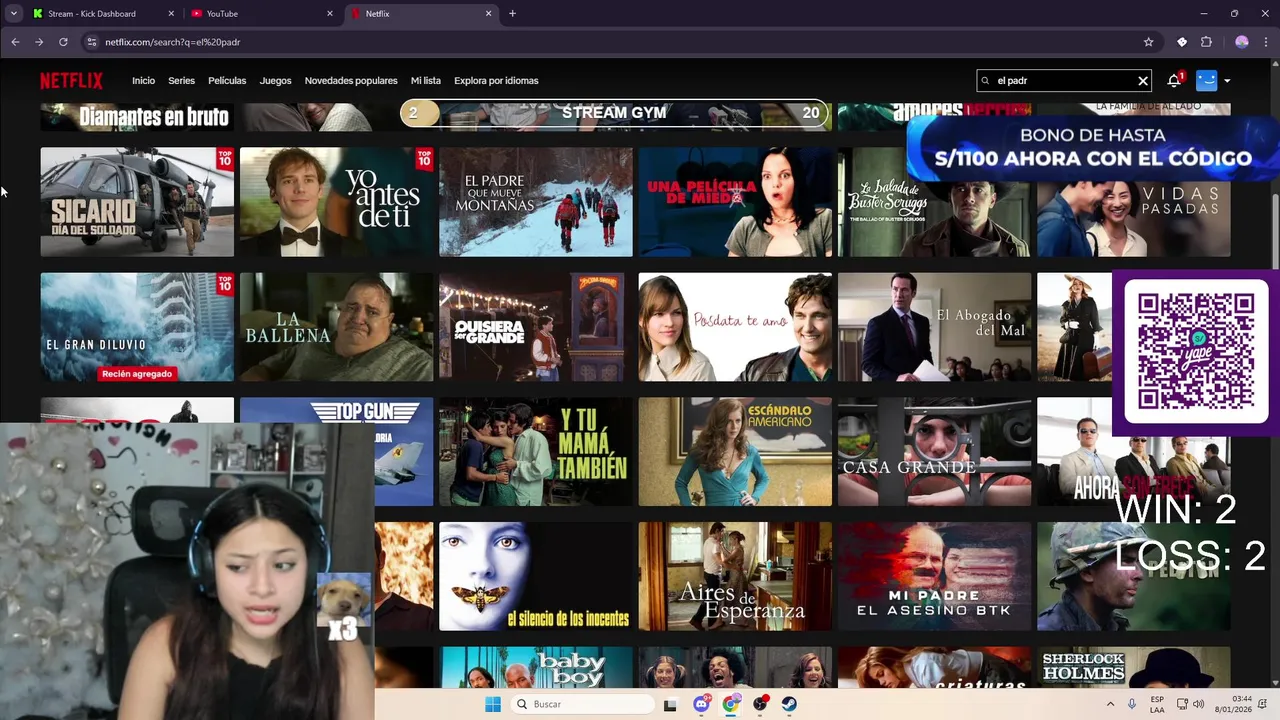The image size is (1280, 720).
Task: Open Escándalo americano
Action: 735,452
